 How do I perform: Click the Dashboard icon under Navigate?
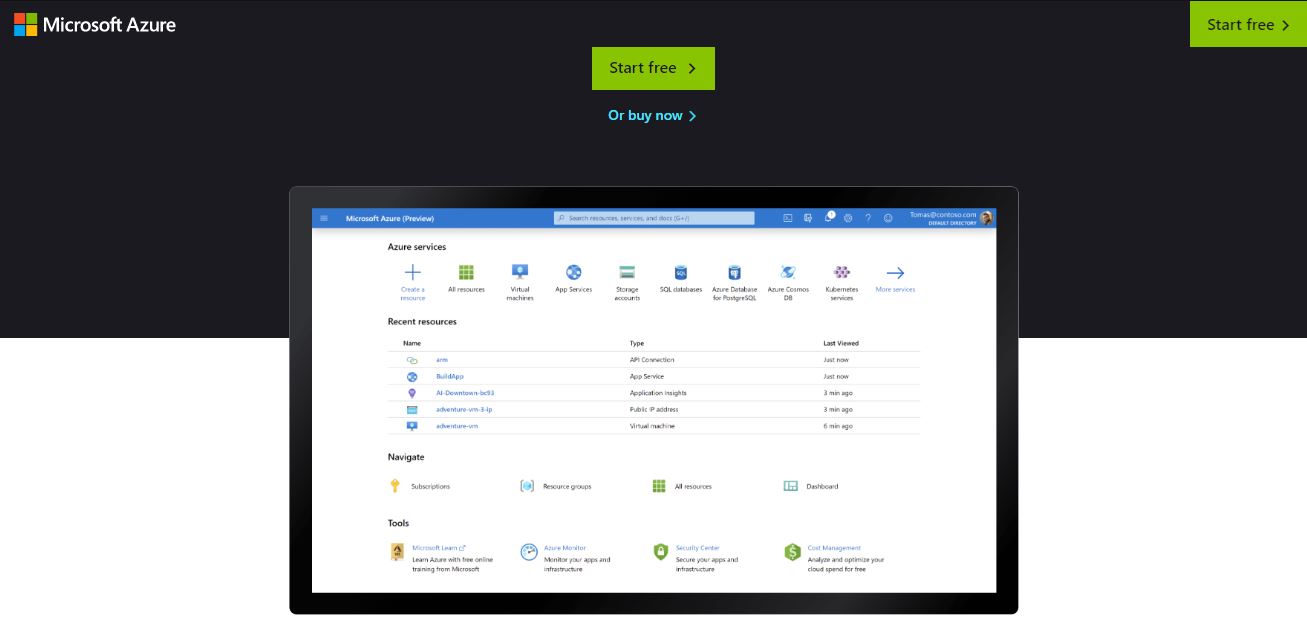coord(791,486)
